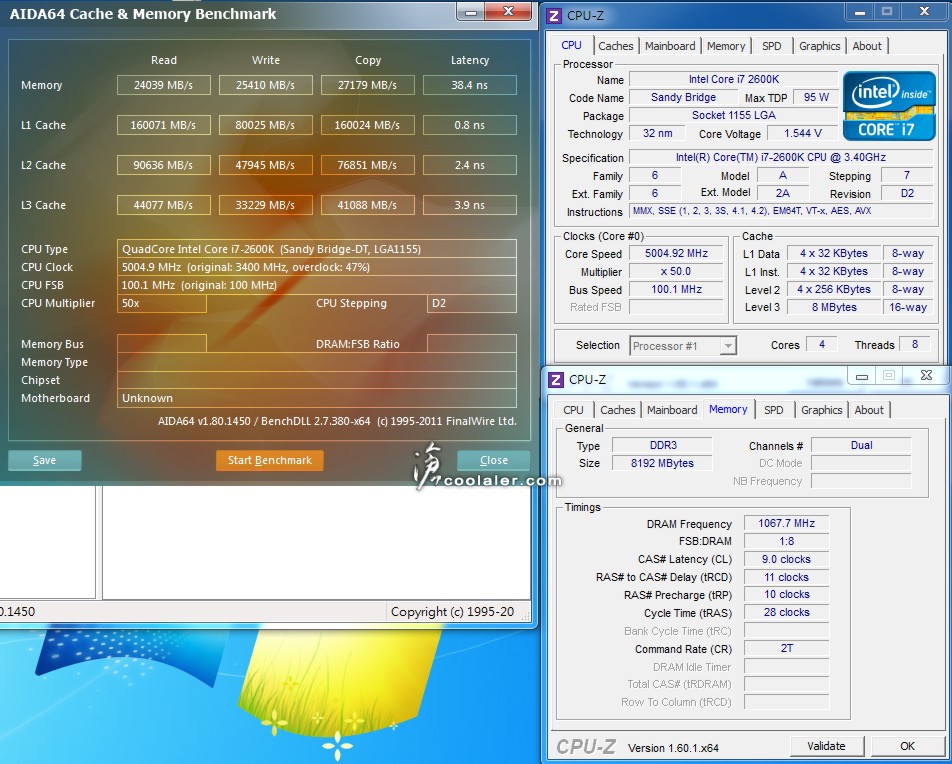Click the Level 3 cache 8 MBytes value
This screenshot has width=952, height=764.
point(834,307)
